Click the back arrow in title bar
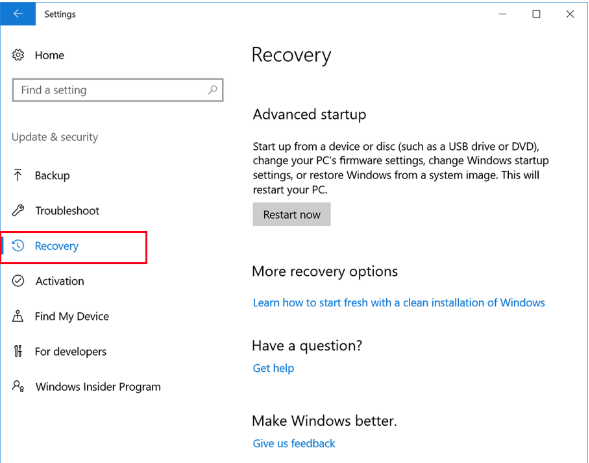 click(18, 14)
